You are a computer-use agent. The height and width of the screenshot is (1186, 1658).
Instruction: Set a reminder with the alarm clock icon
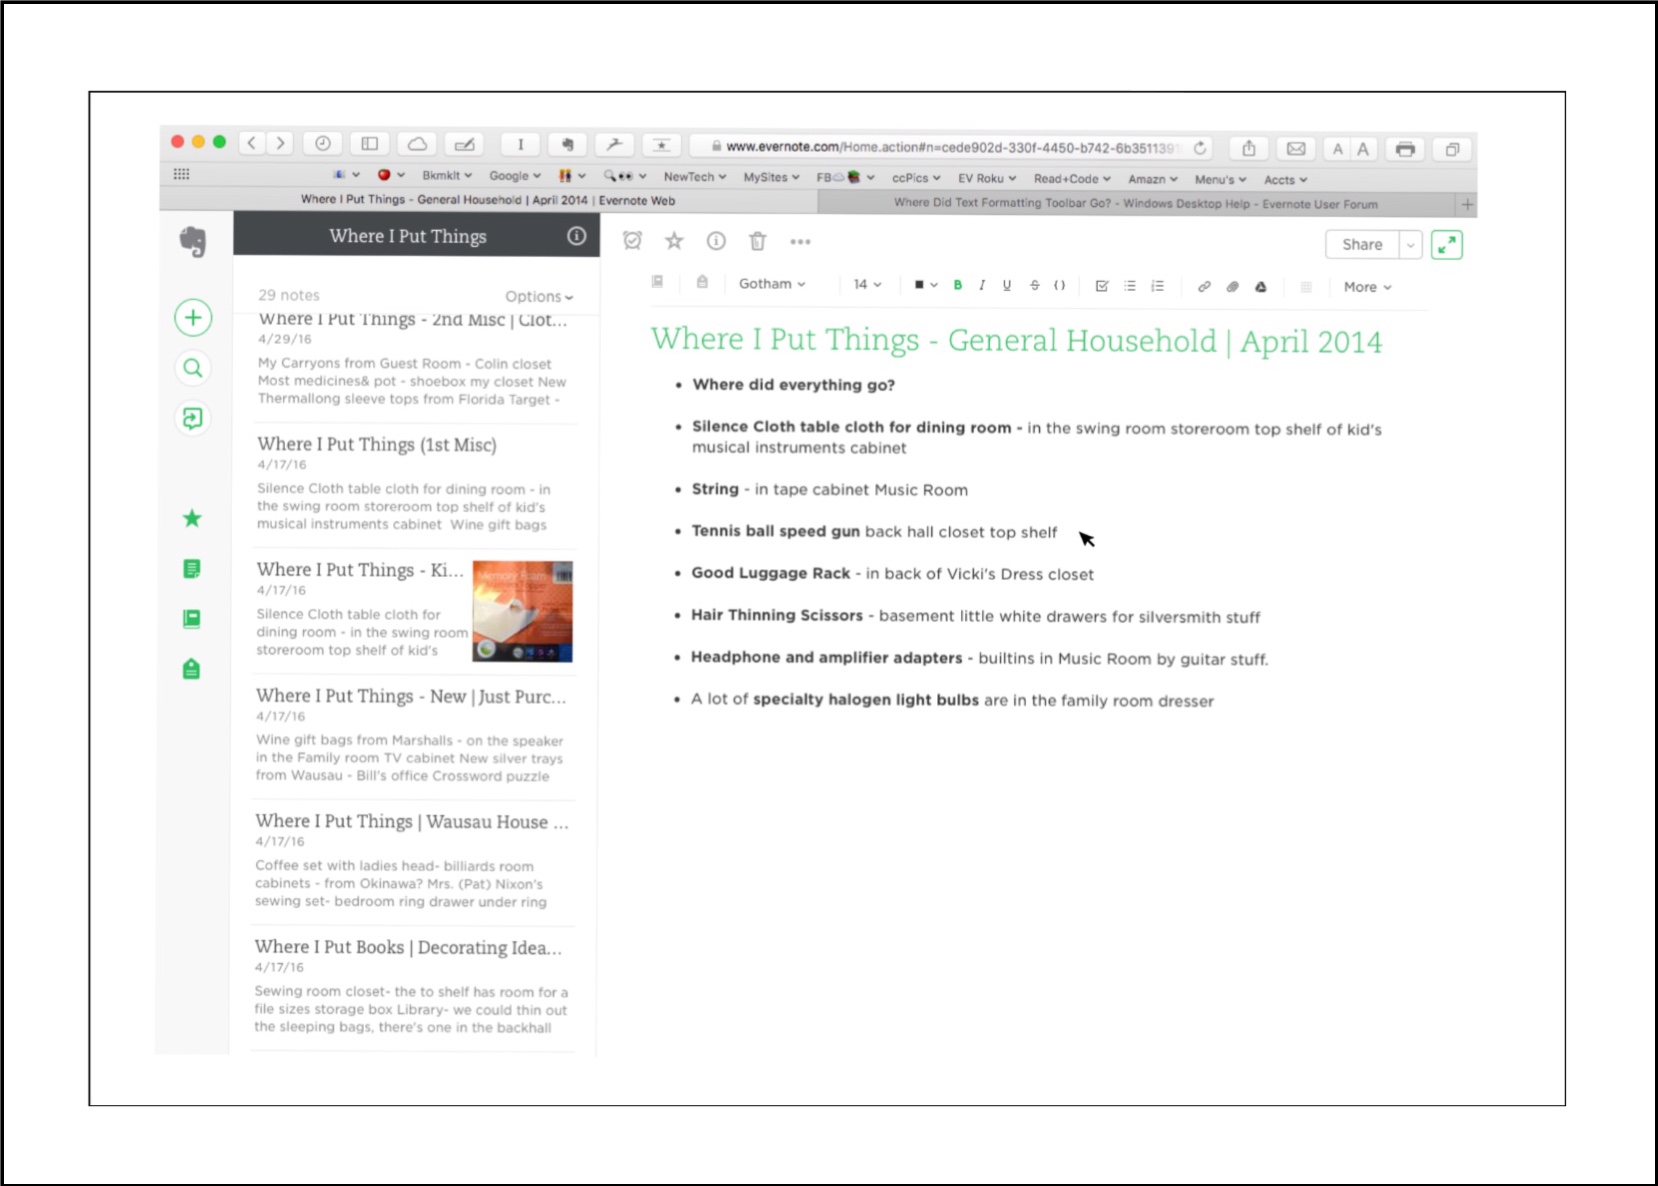pos(630,241)
